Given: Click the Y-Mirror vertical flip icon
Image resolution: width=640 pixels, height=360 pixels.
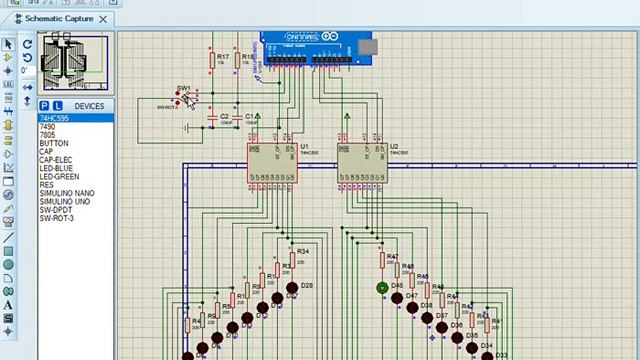Looking at the screenshot, I should point(27,100).
